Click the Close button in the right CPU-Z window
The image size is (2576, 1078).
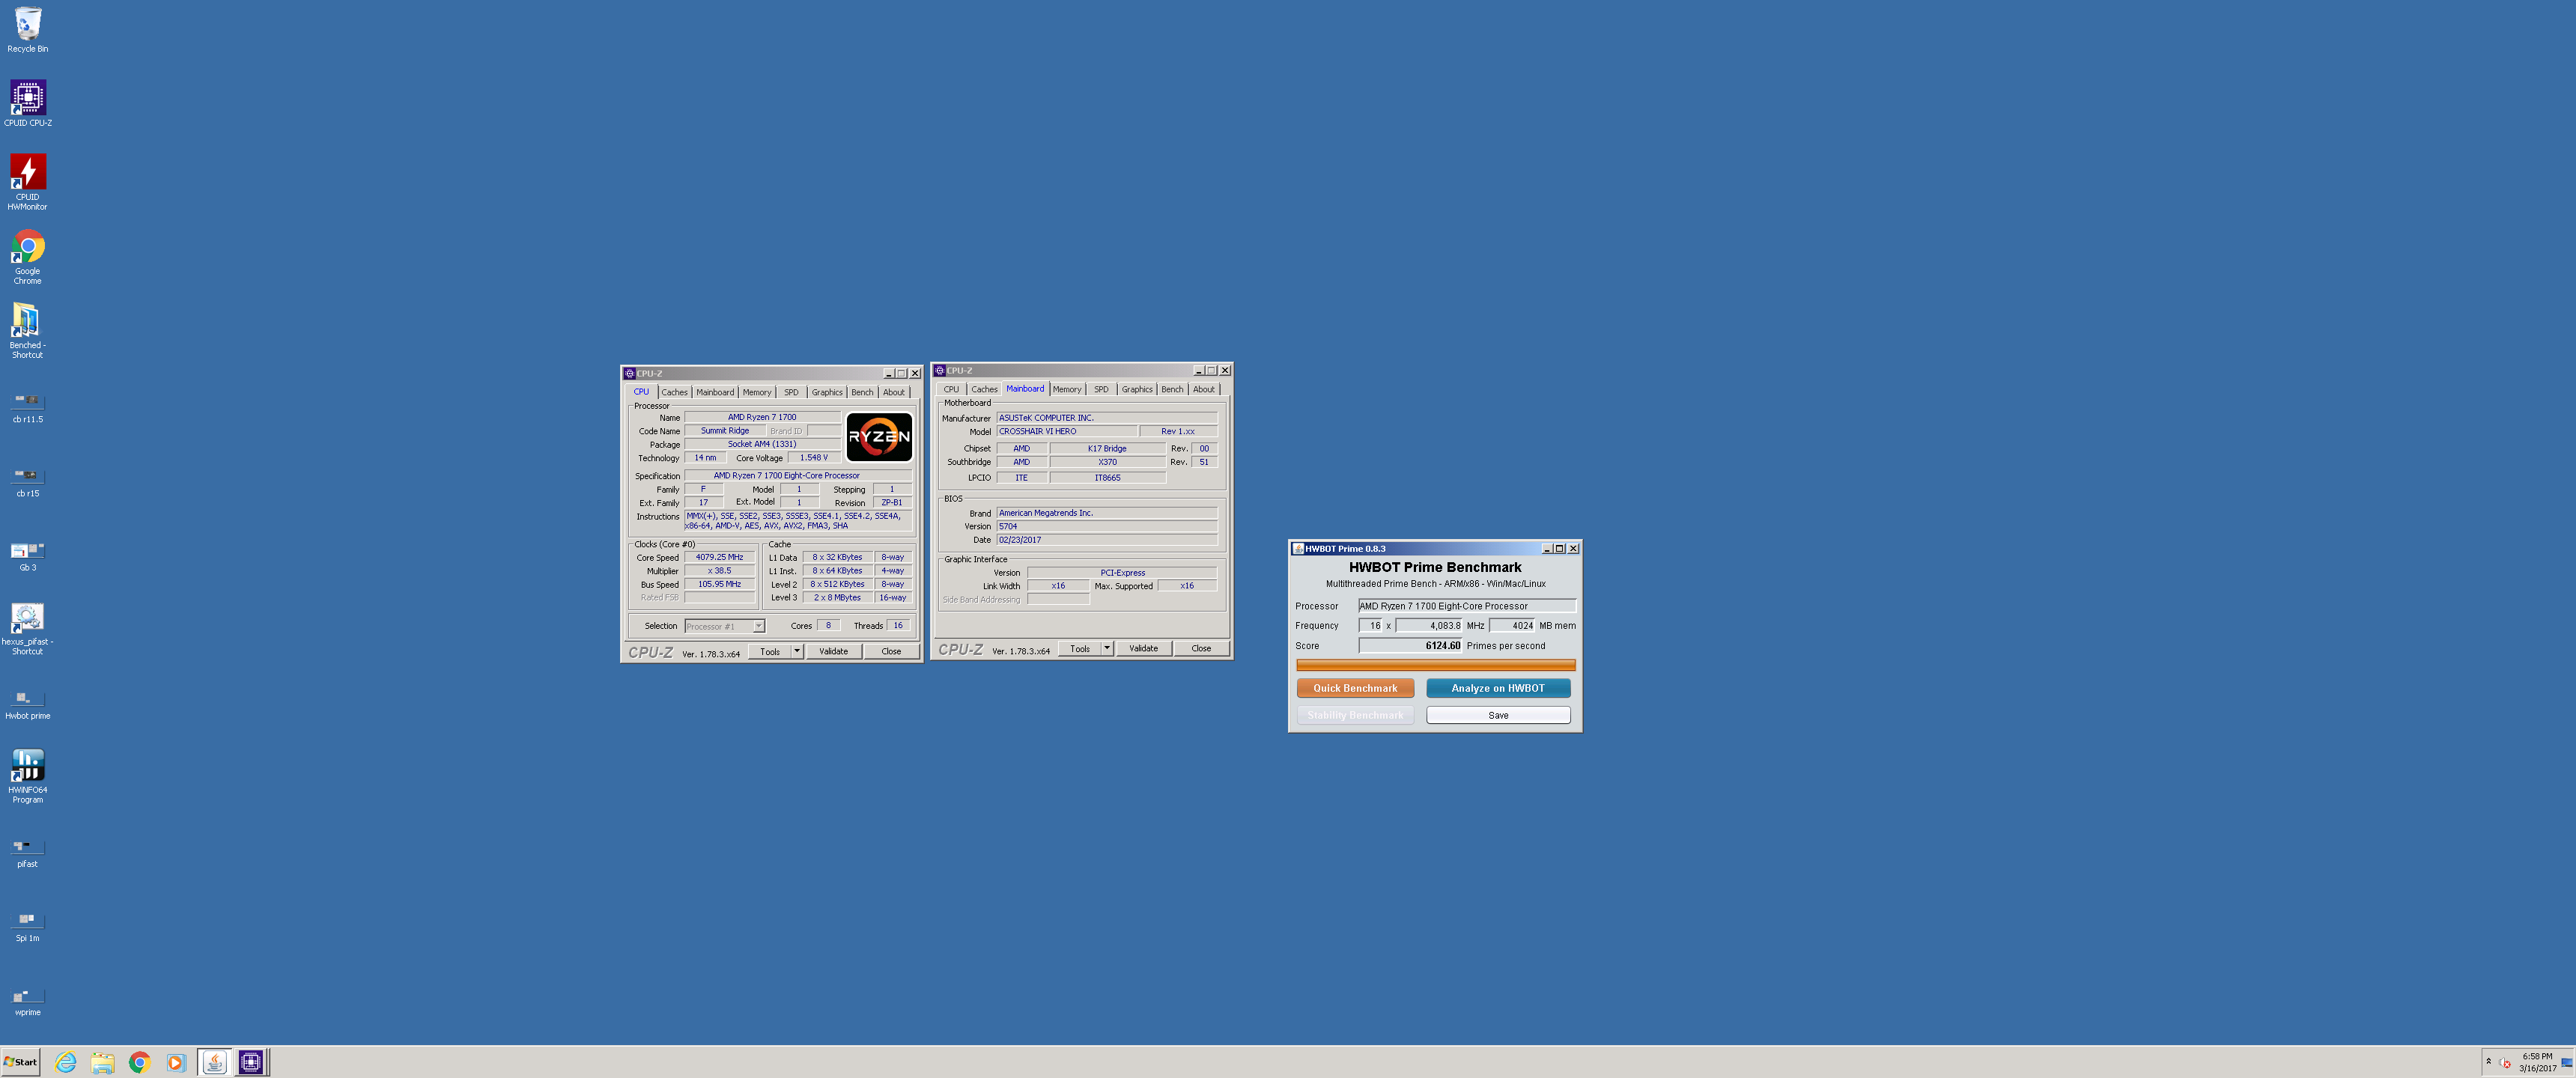tap(1201, 648)
